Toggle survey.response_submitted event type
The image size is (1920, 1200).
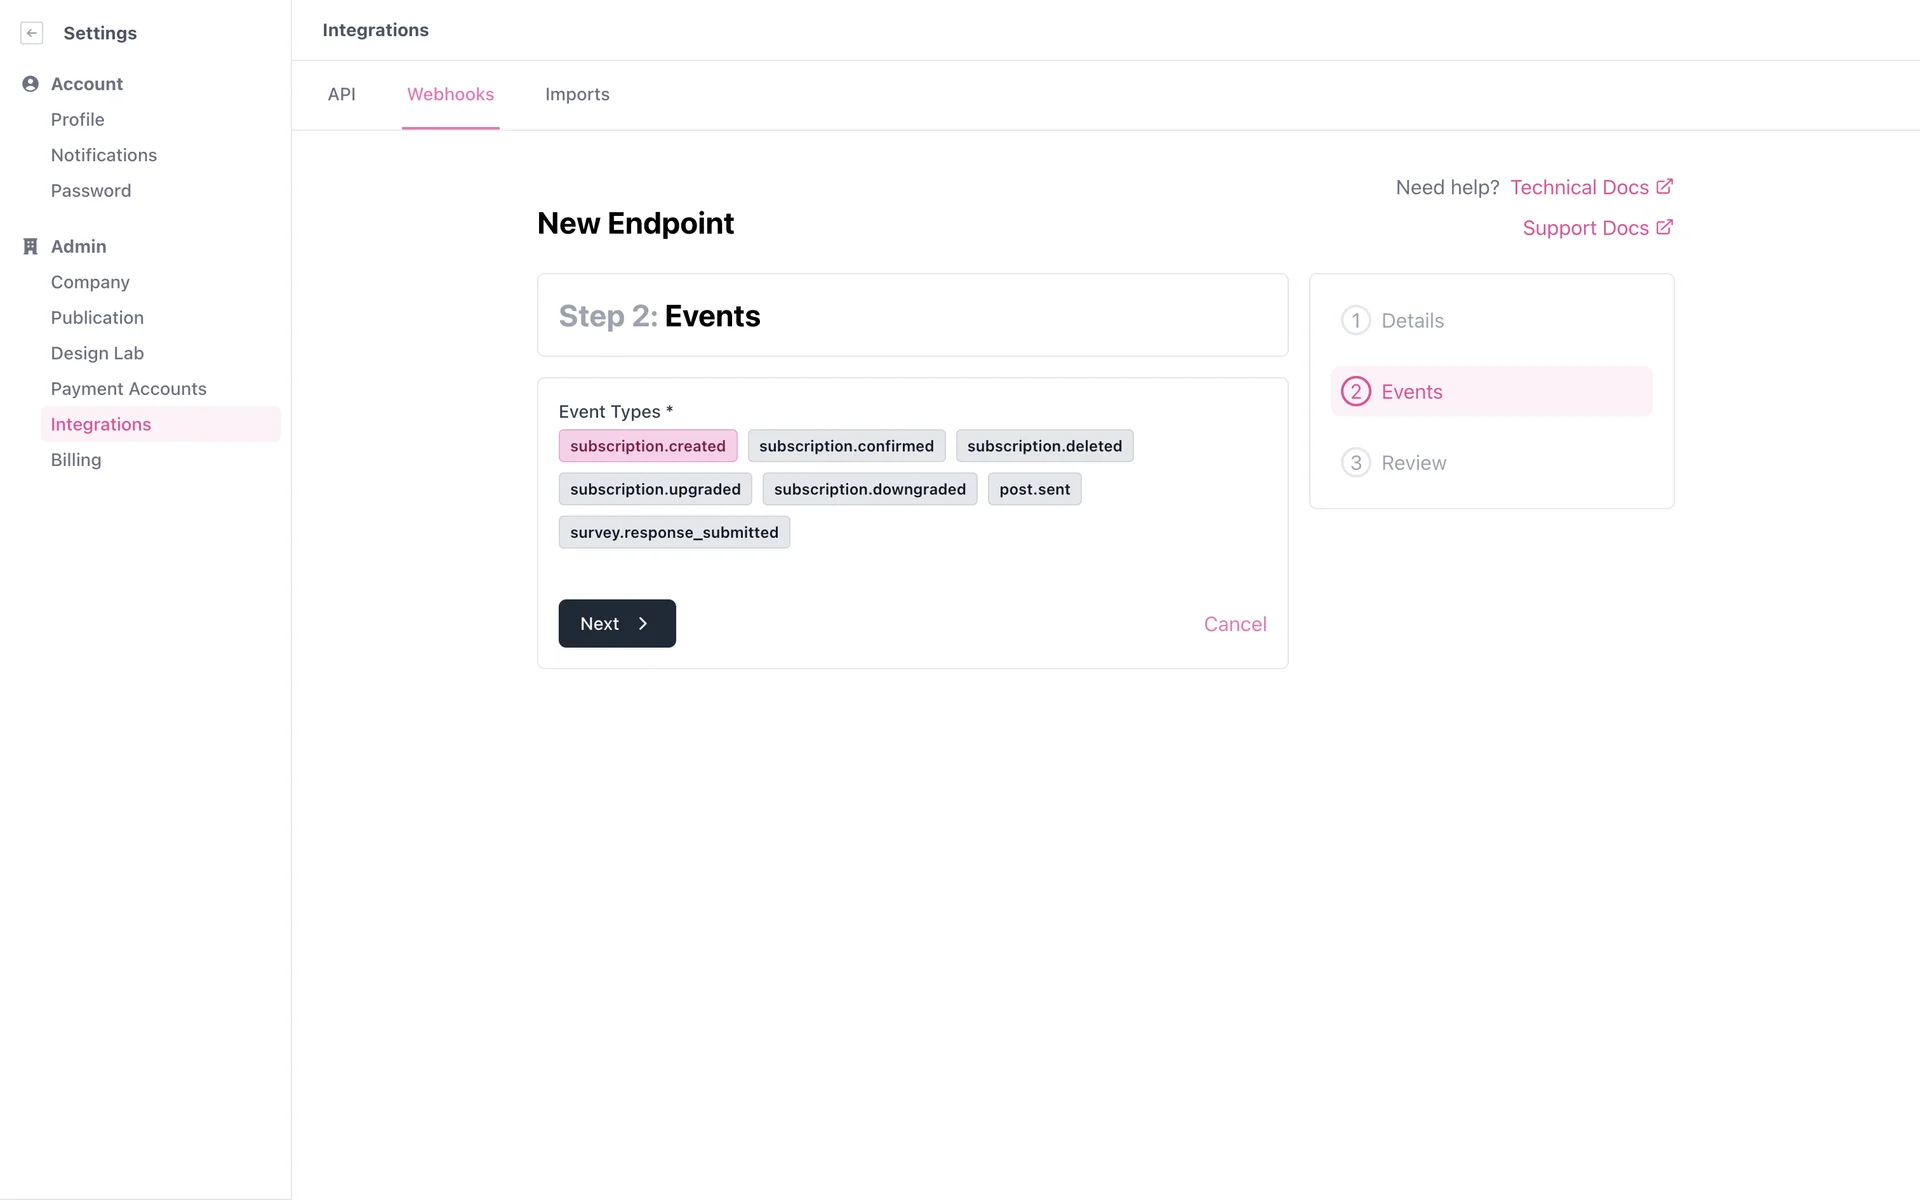(x=674, y=532)
